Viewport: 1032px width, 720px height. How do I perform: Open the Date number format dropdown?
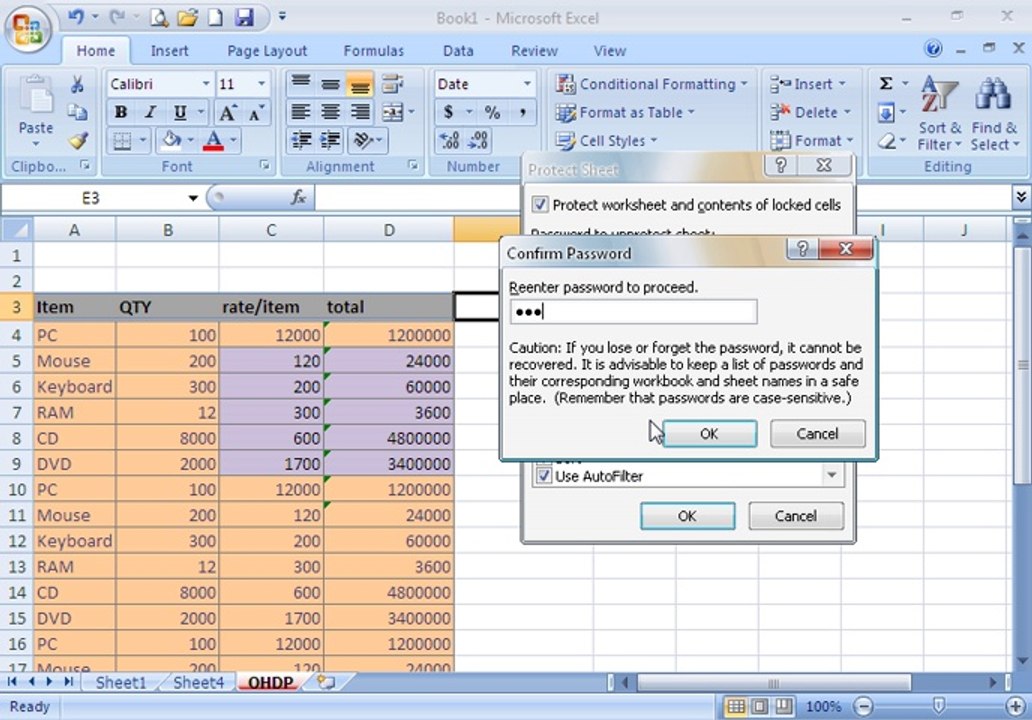click(x=527, y=84)
